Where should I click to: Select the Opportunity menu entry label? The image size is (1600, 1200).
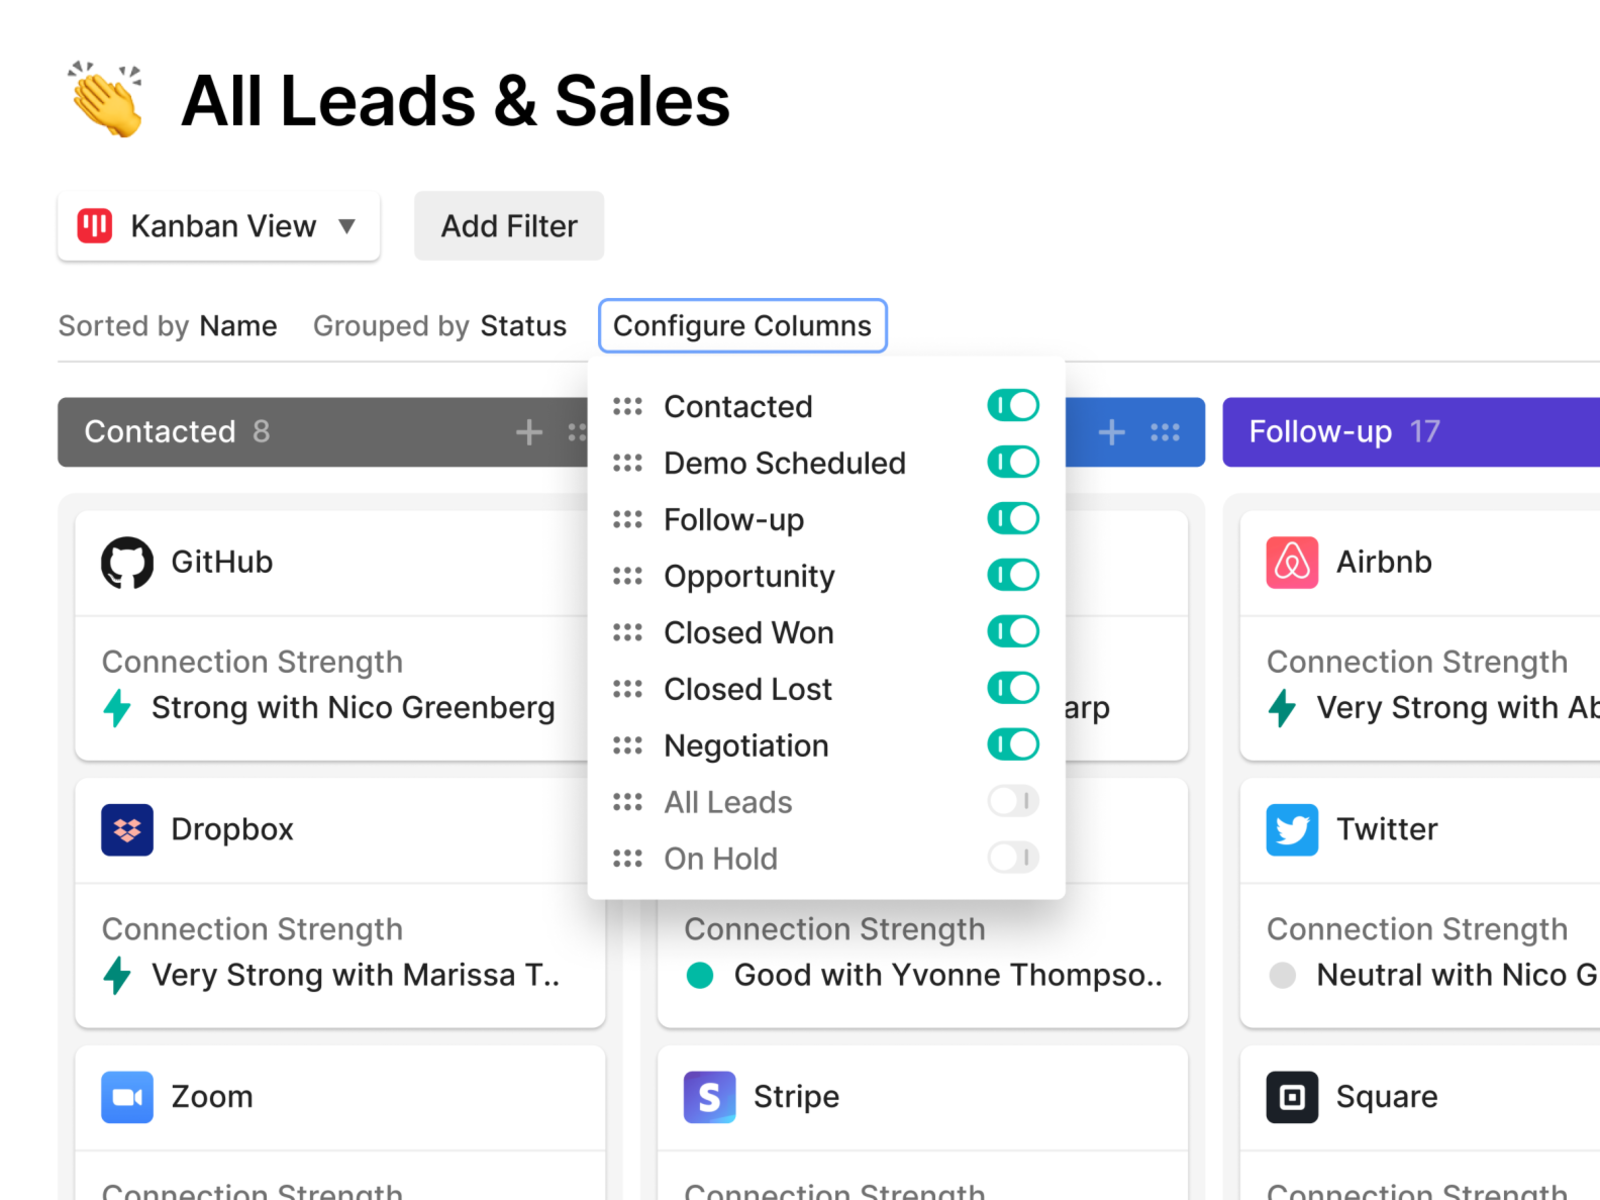click(749, 576)
